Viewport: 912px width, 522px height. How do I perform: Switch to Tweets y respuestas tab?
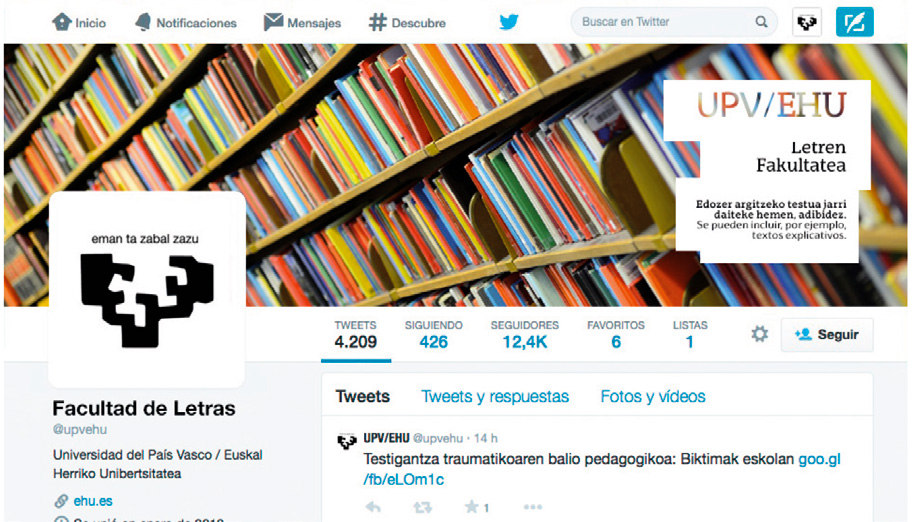click(x=495, y=396)
